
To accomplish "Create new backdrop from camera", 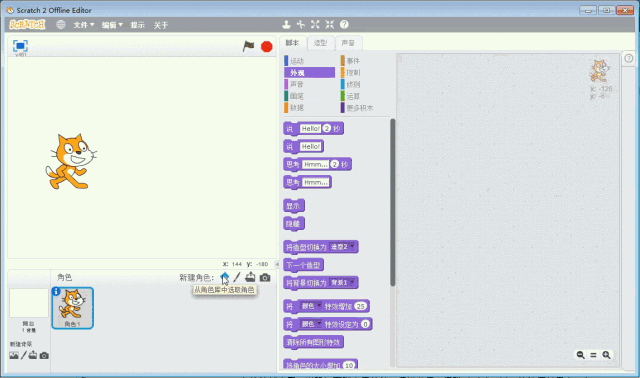I will pos(44,356).
